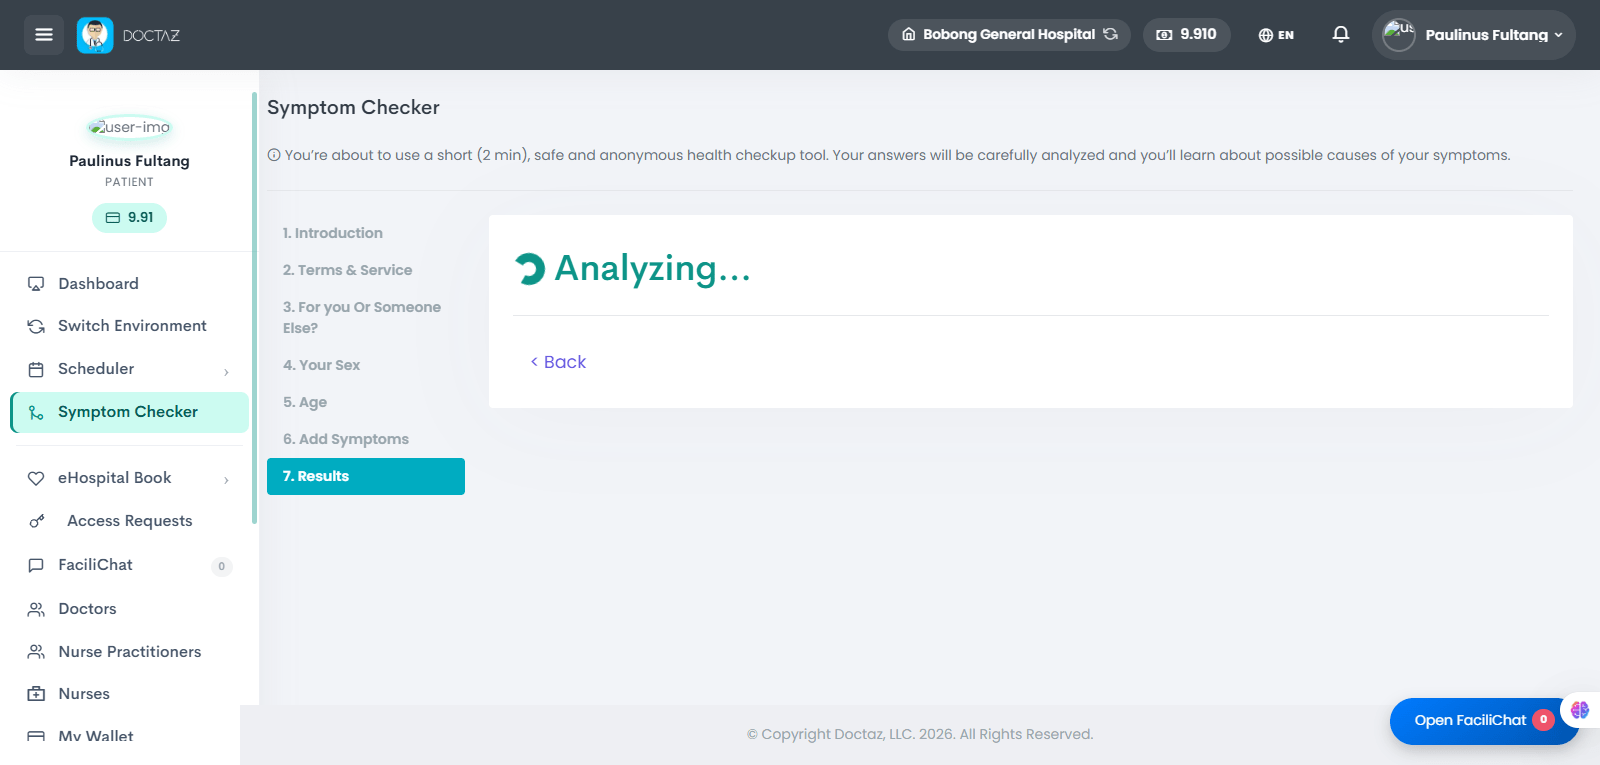This screenshot has width=1600, height=765.
Task: Click the brain icon near Open FaciliChat
Action: 1580,710
